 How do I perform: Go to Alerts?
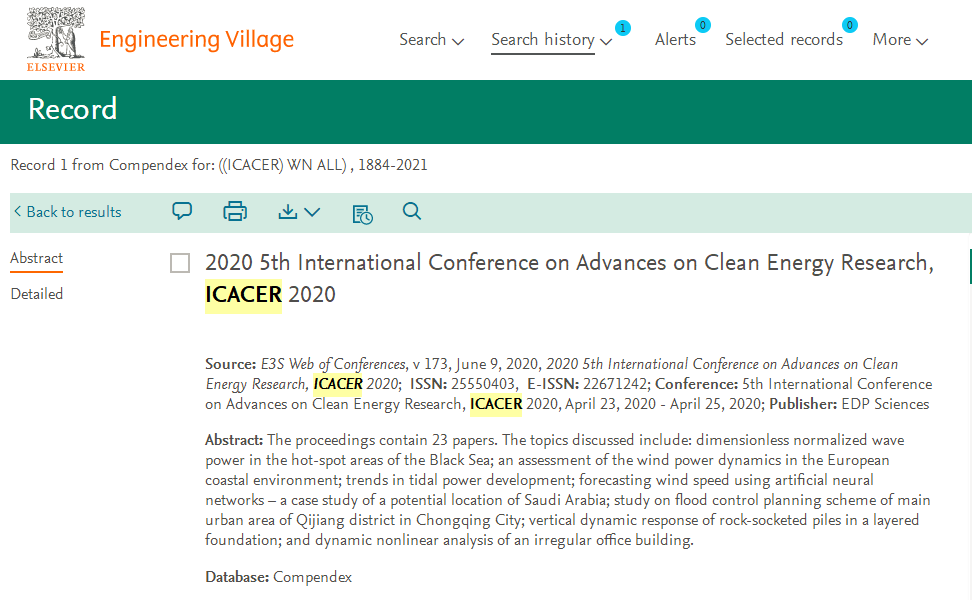675,40
